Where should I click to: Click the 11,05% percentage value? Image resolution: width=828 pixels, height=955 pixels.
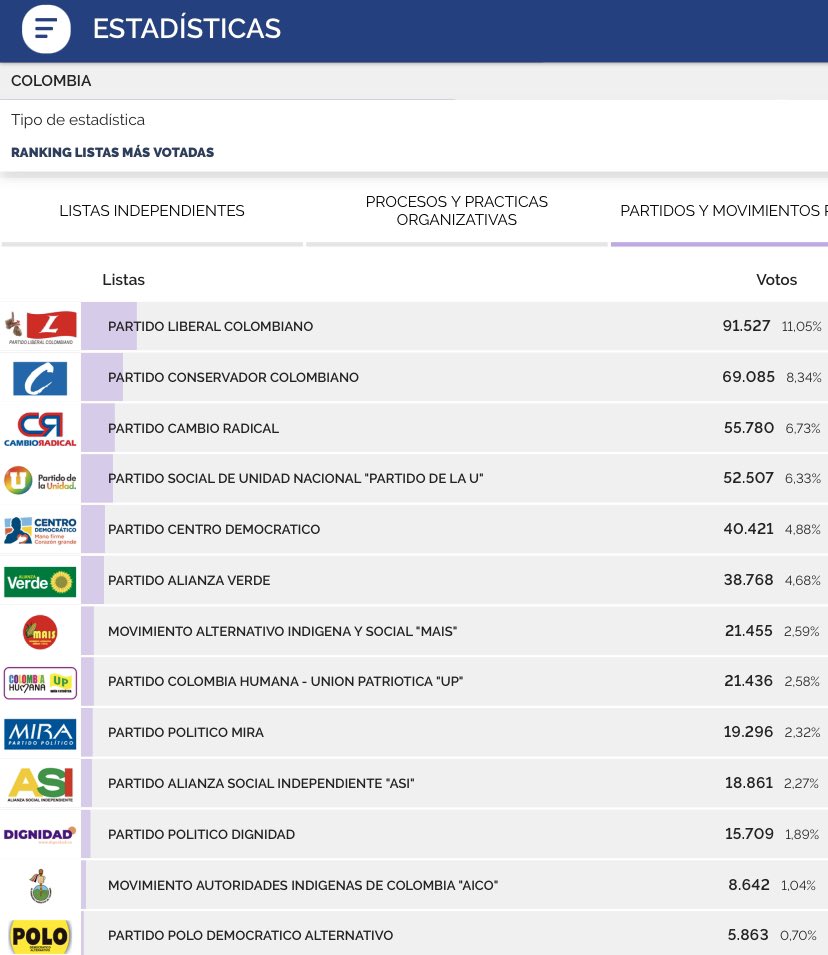pos(802,326)
